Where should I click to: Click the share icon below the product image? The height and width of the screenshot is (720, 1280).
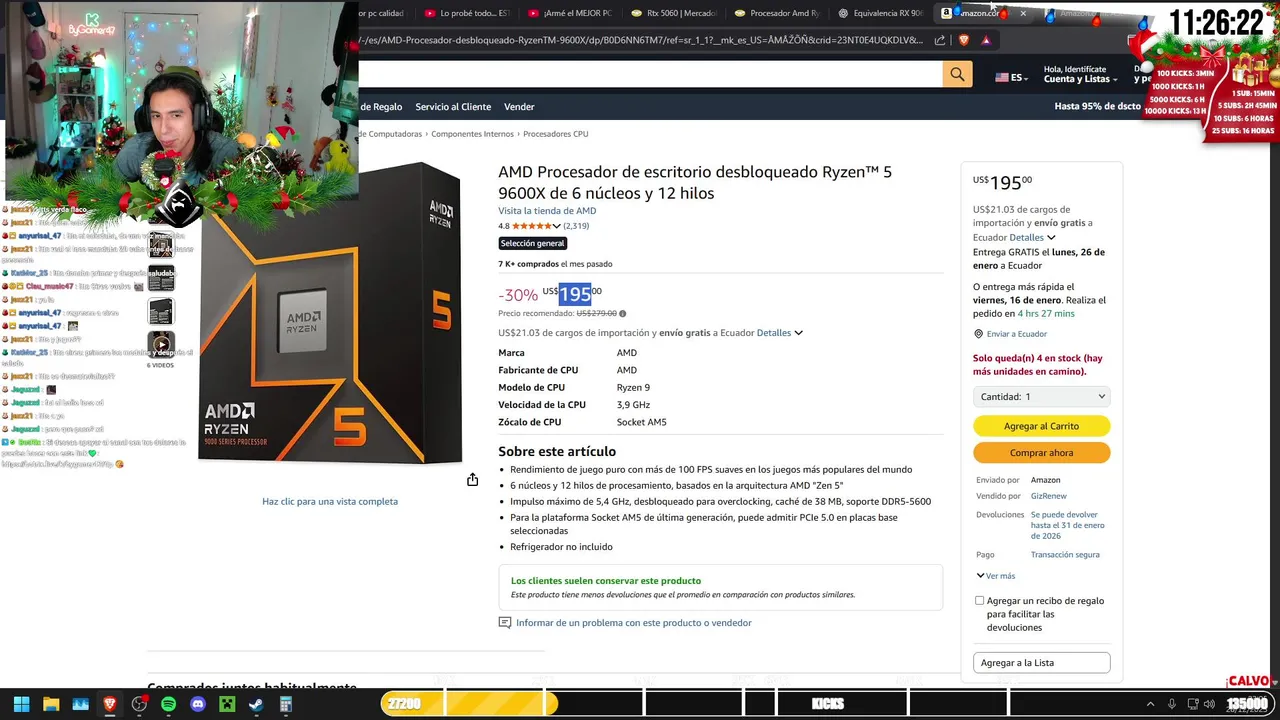coord(472,480)
